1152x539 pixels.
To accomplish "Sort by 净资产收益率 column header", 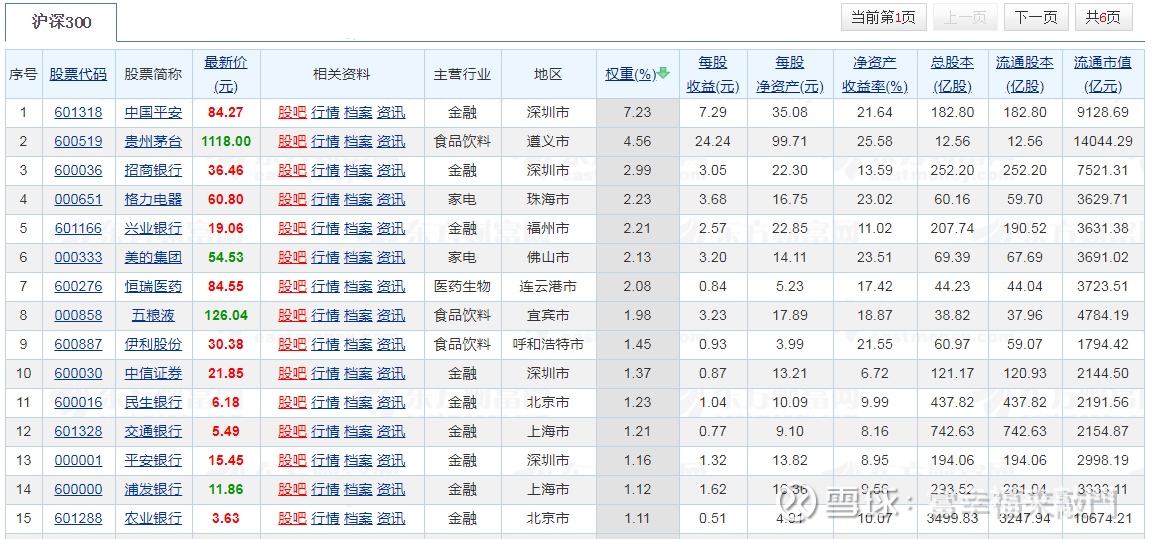I will [874, 74].
